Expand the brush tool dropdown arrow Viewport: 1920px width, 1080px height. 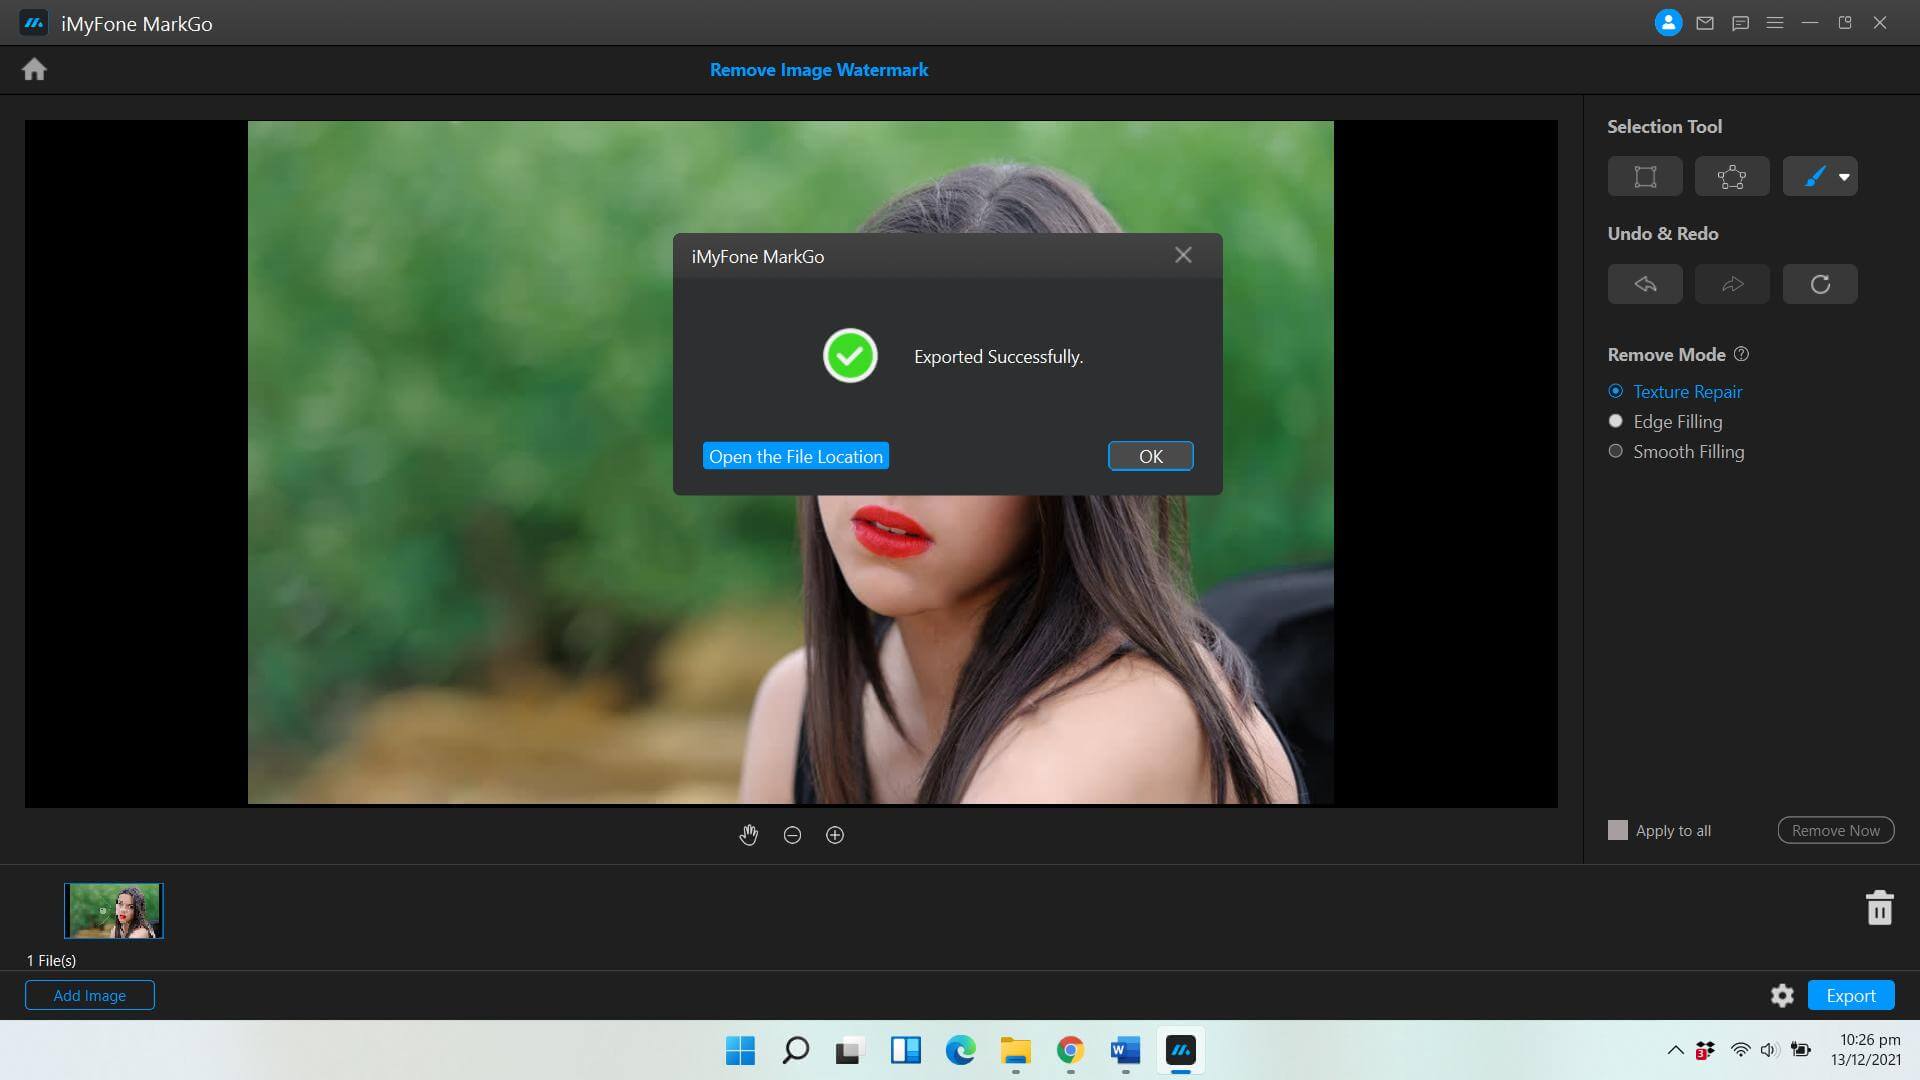click(x=1844, y=177)
